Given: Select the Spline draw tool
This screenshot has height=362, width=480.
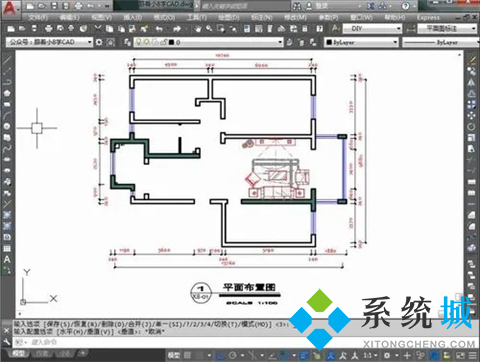Looking at the screenshot, I should [7, 148].
